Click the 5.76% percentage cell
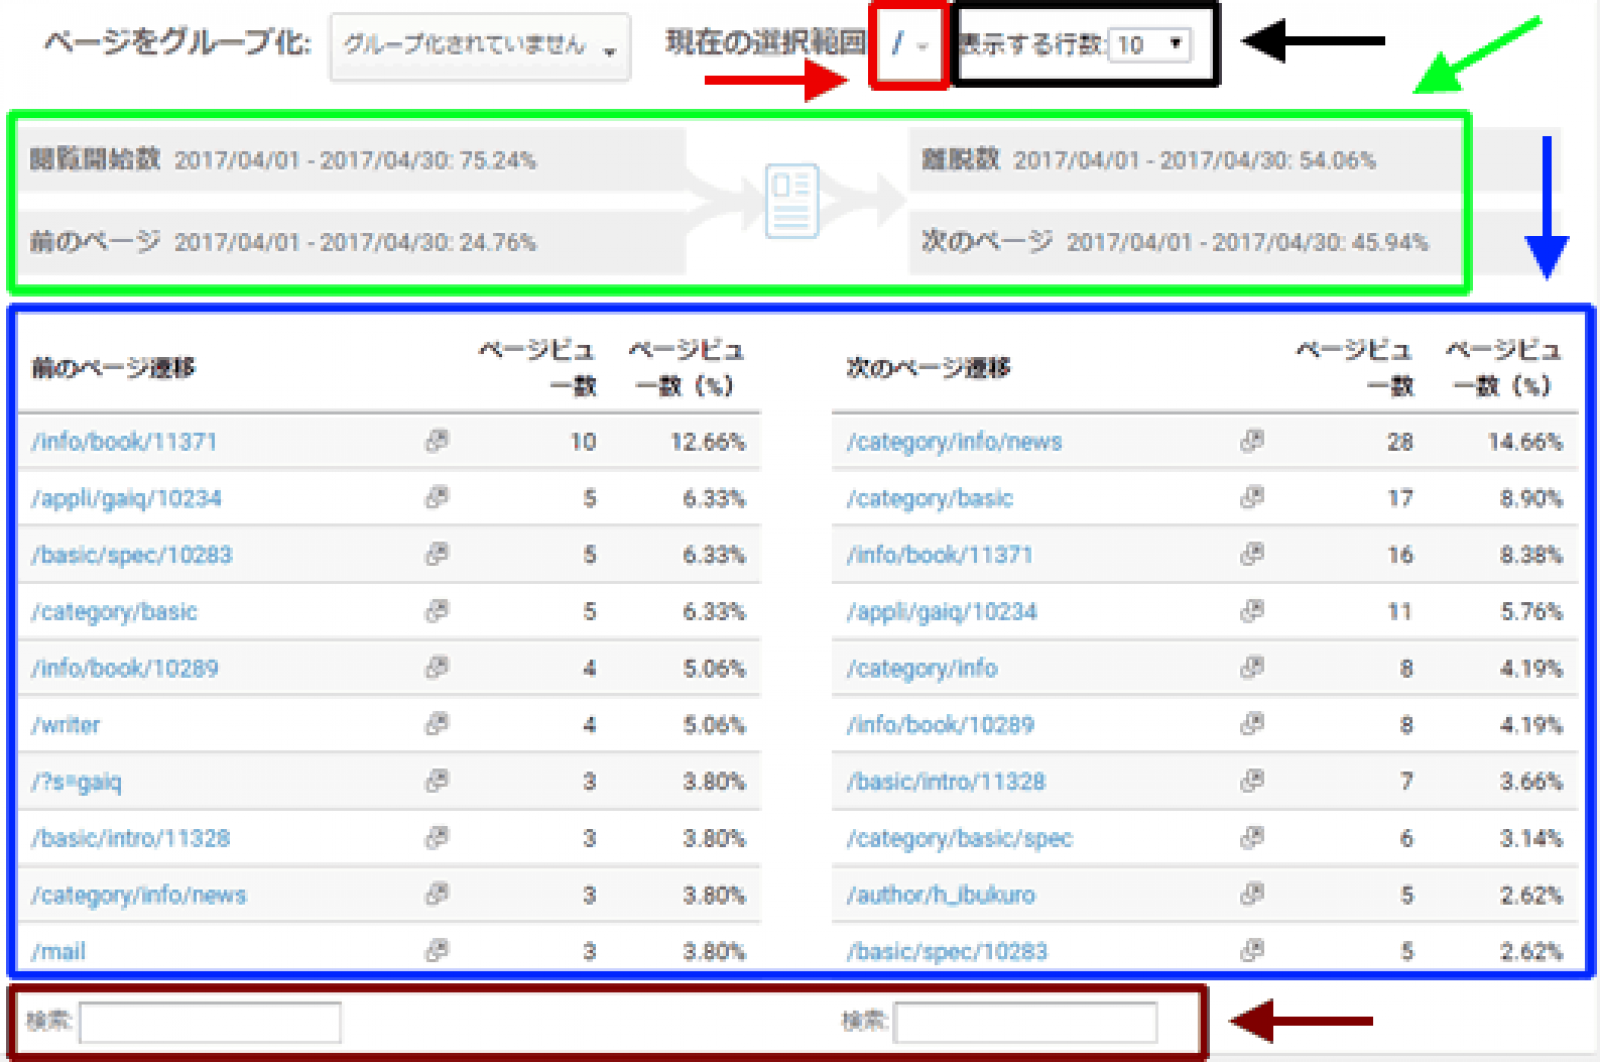 click(x=1531, y=612)
